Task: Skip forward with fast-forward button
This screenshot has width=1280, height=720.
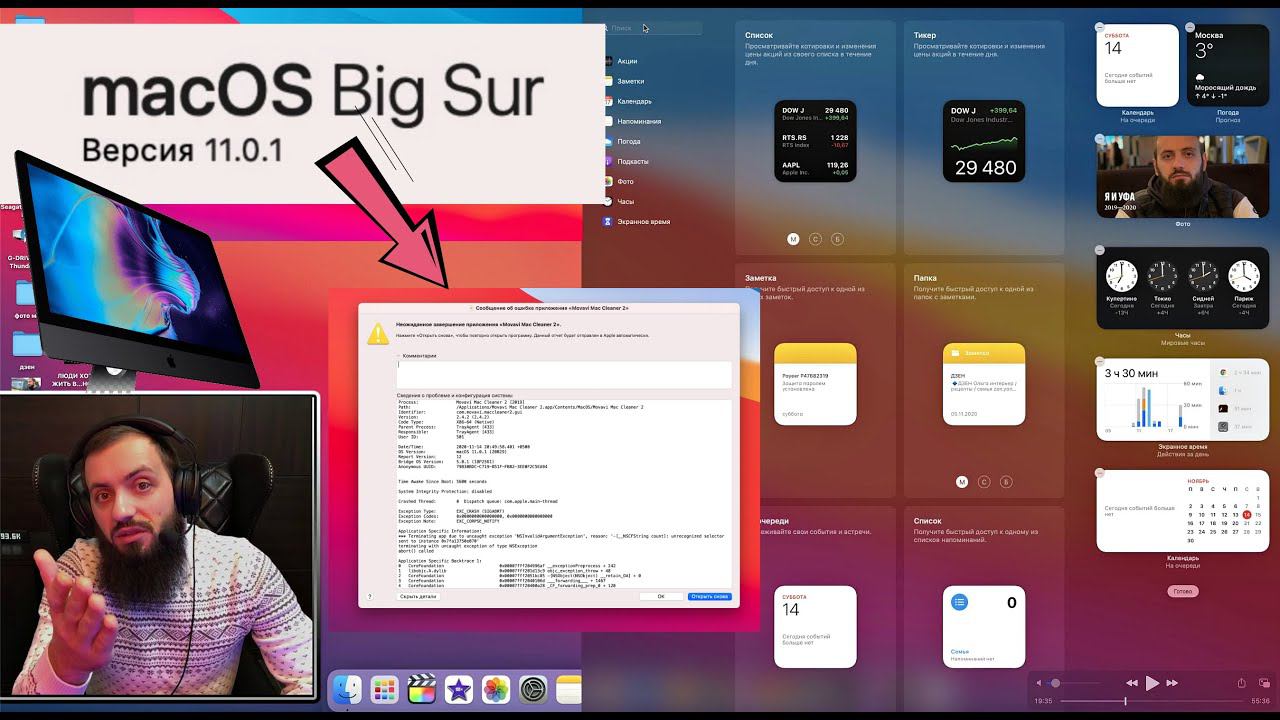Action: click(1173, 683)
